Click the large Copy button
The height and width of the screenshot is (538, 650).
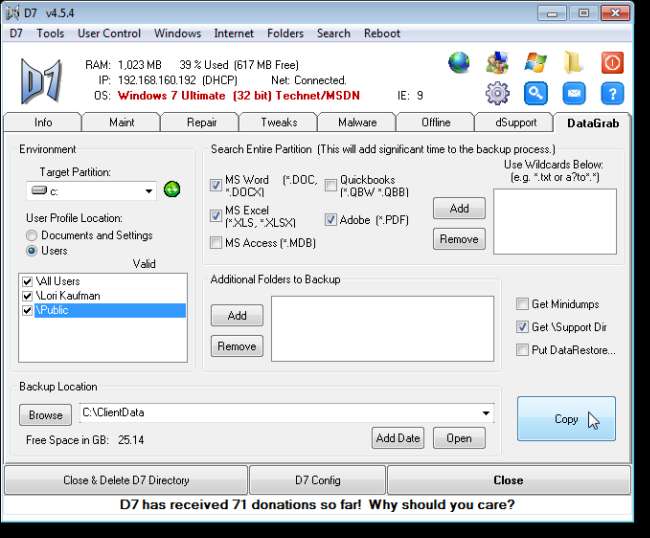click(x=566, y=419)
